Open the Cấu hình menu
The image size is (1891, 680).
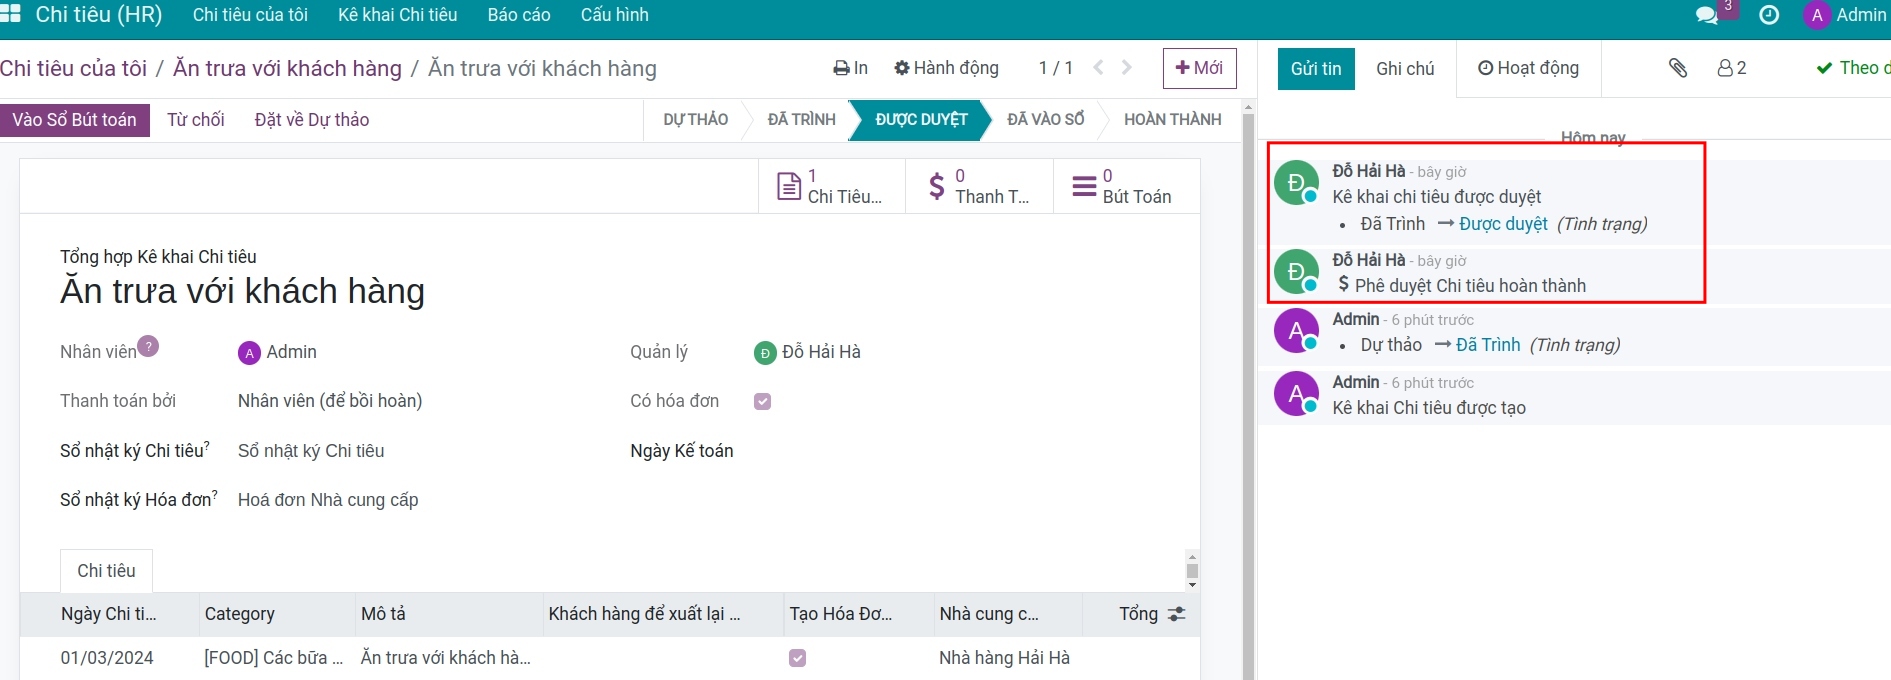pos(614,15)
